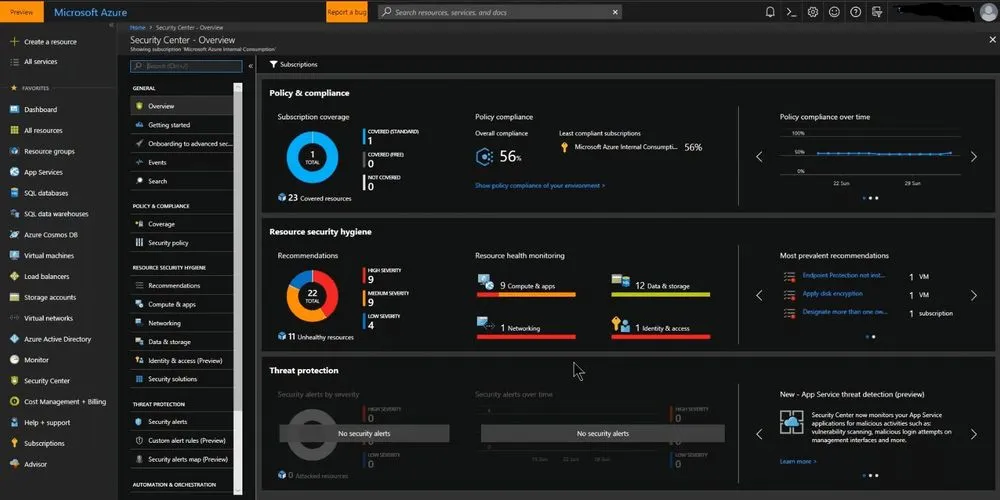Image resolution: width=1000 pixels, height=500 pixels.
Task: Open the help question mark icon
Action: click(856, 12)
